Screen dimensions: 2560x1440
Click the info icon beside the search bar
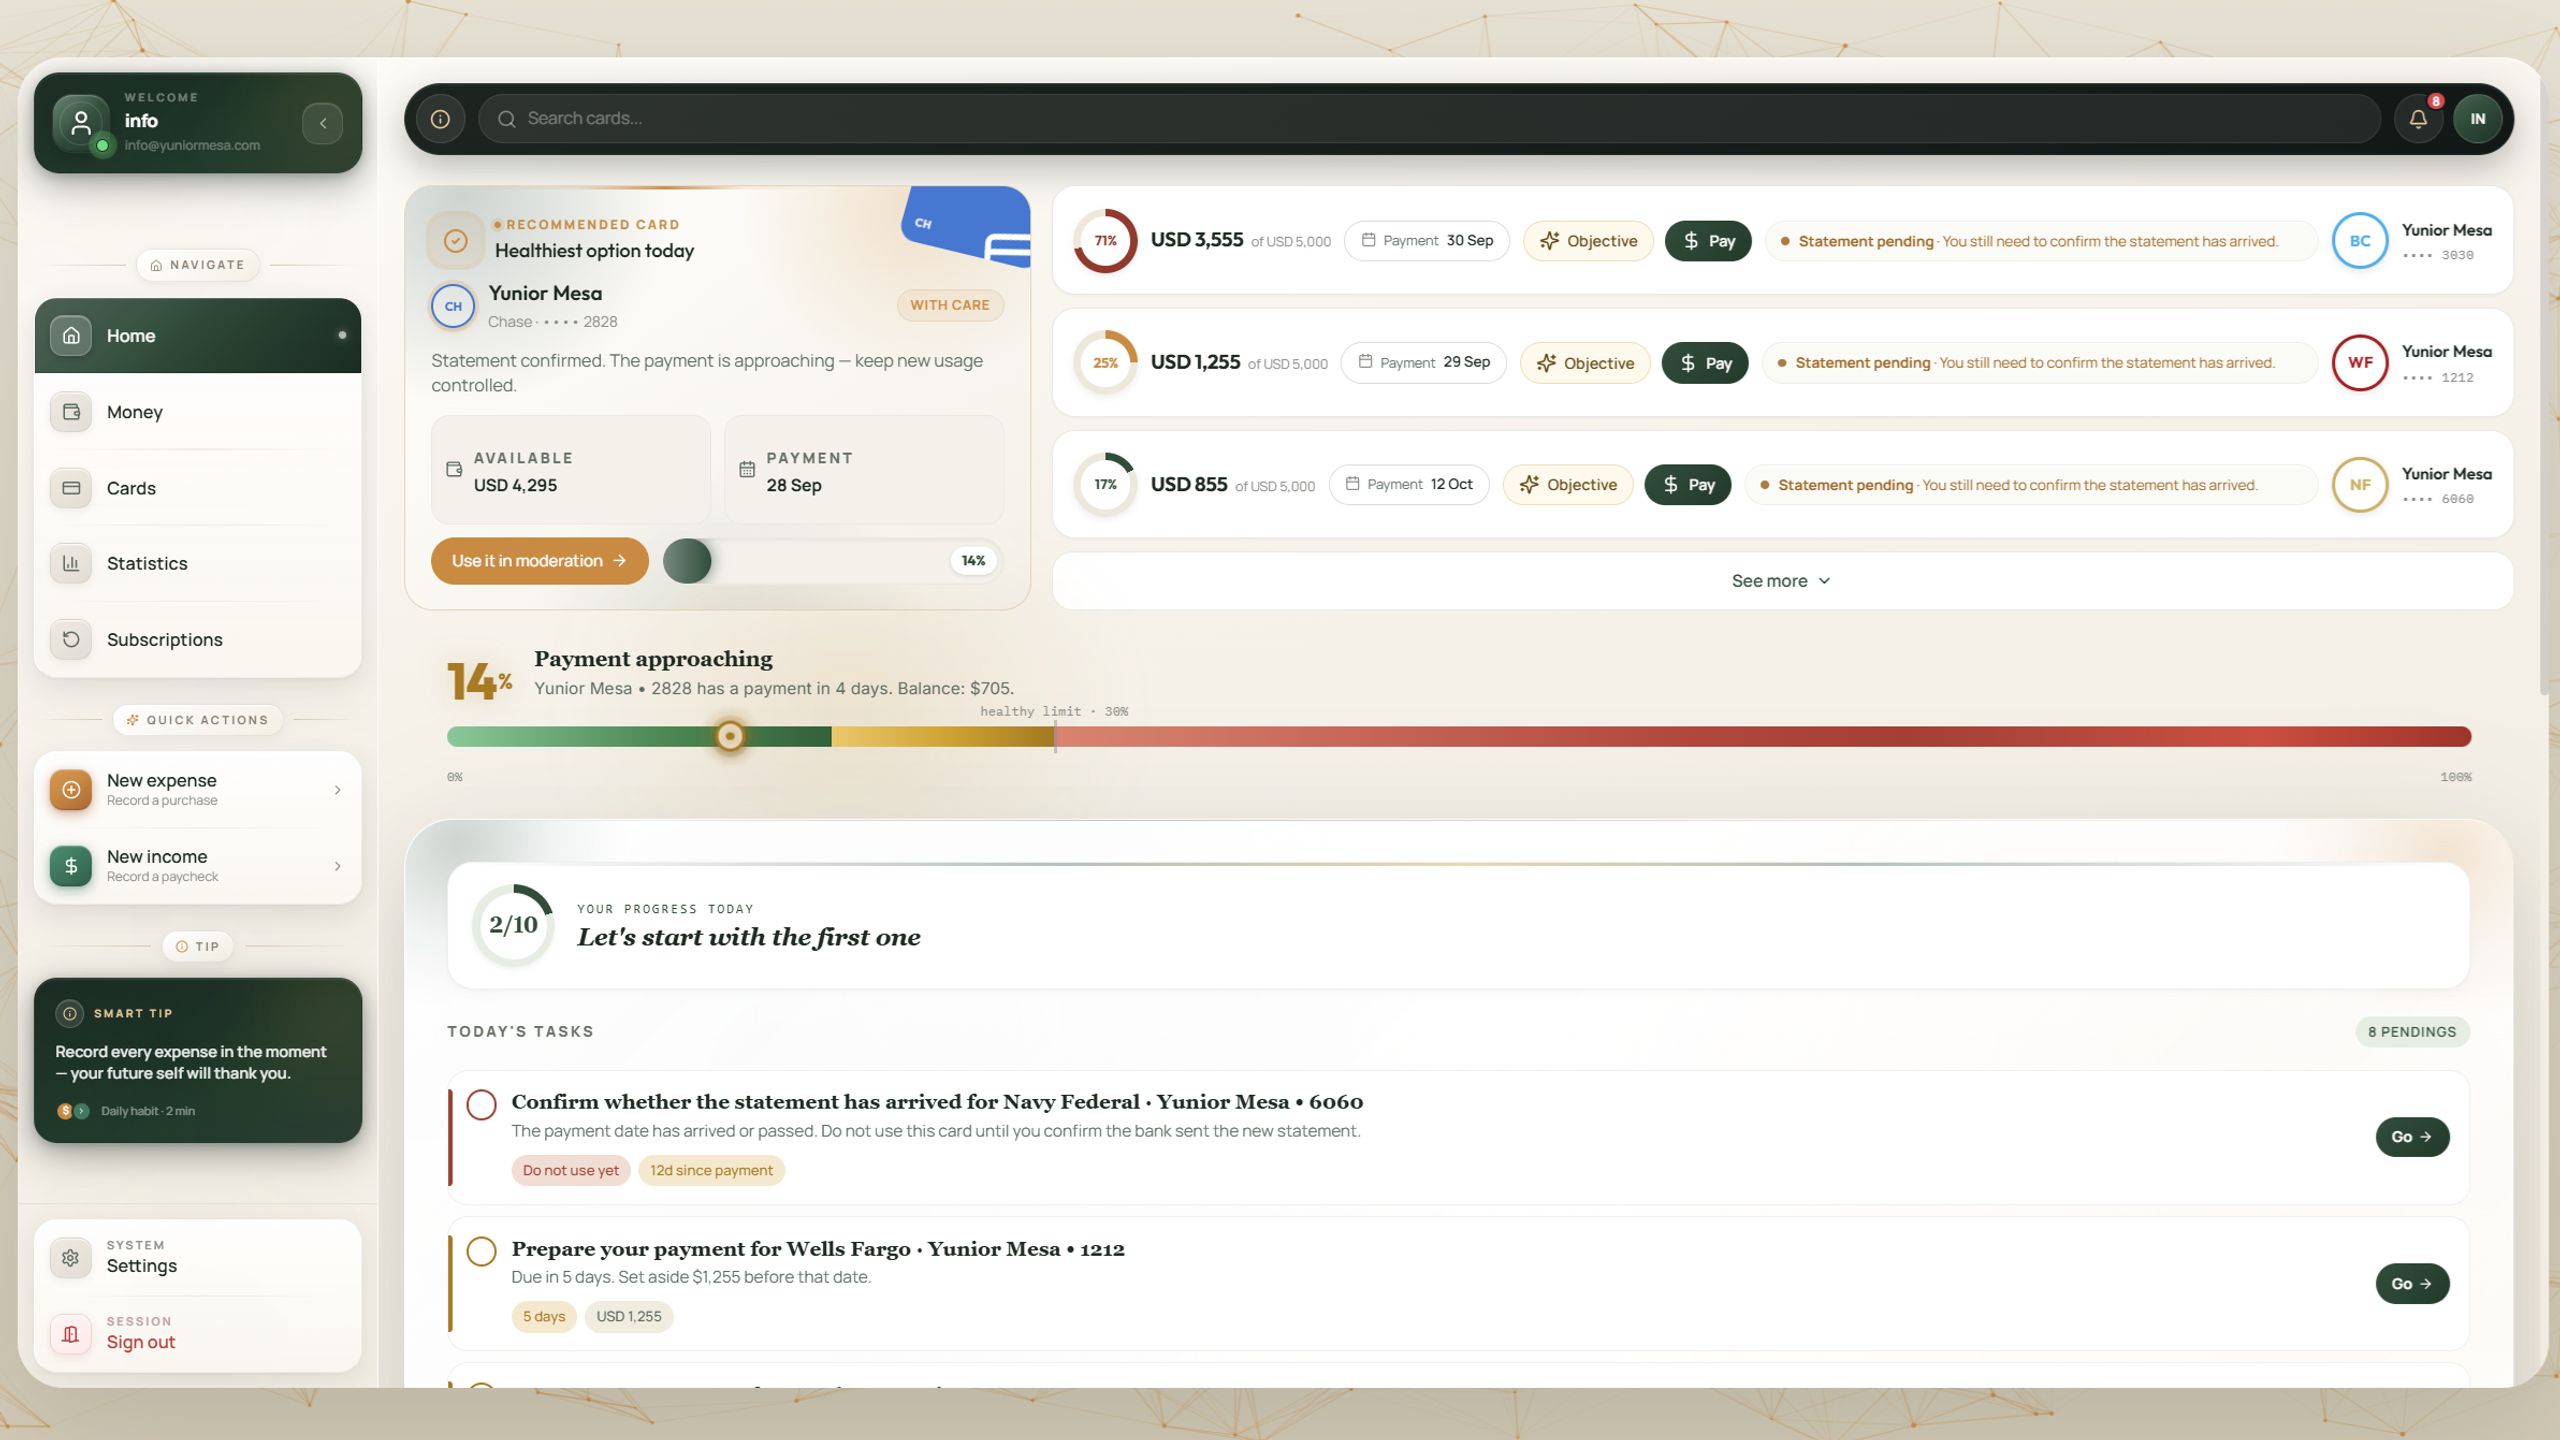coord(440,119)
